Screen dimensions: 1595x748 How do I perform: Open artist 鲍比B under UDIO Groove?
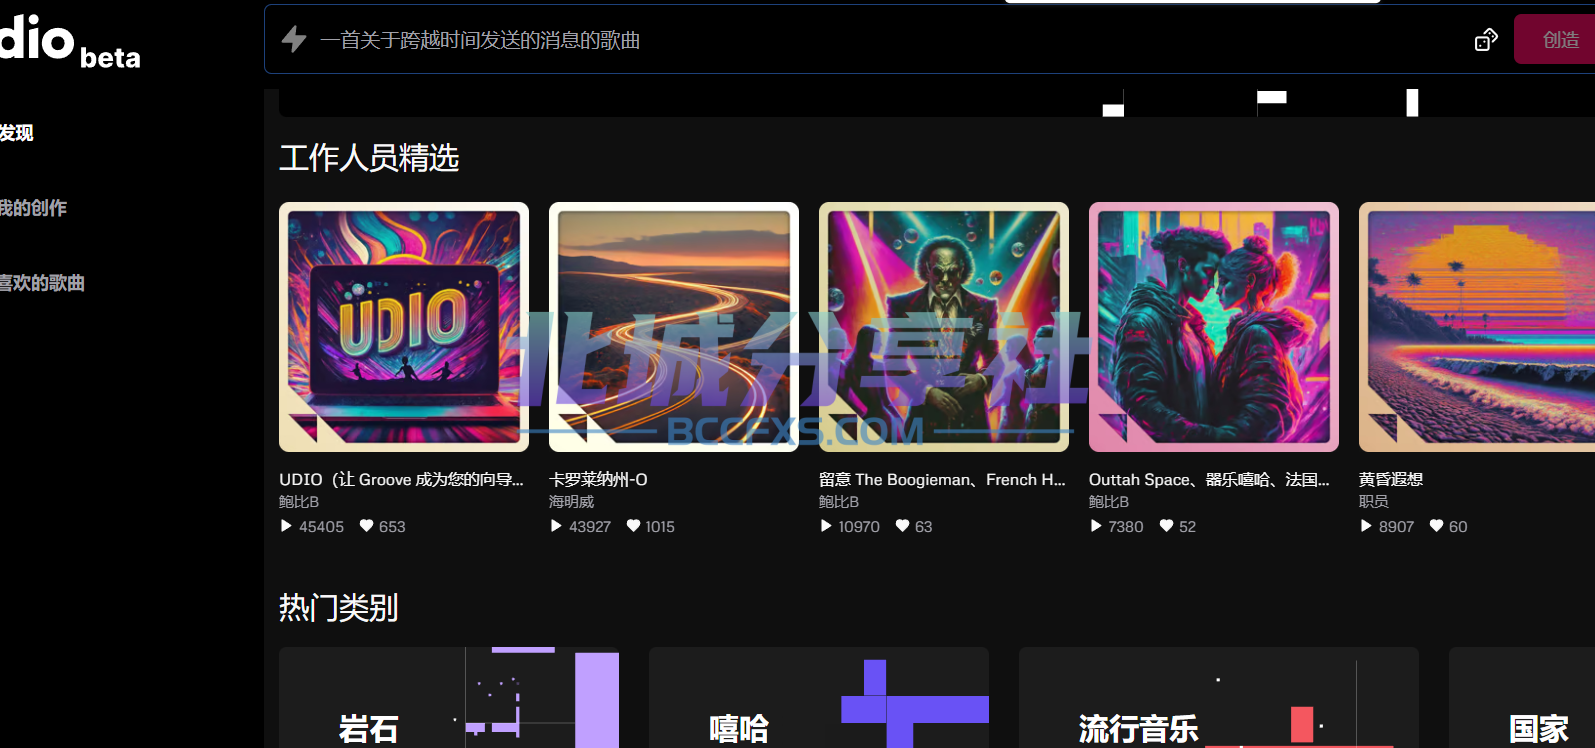coord(299,502)
